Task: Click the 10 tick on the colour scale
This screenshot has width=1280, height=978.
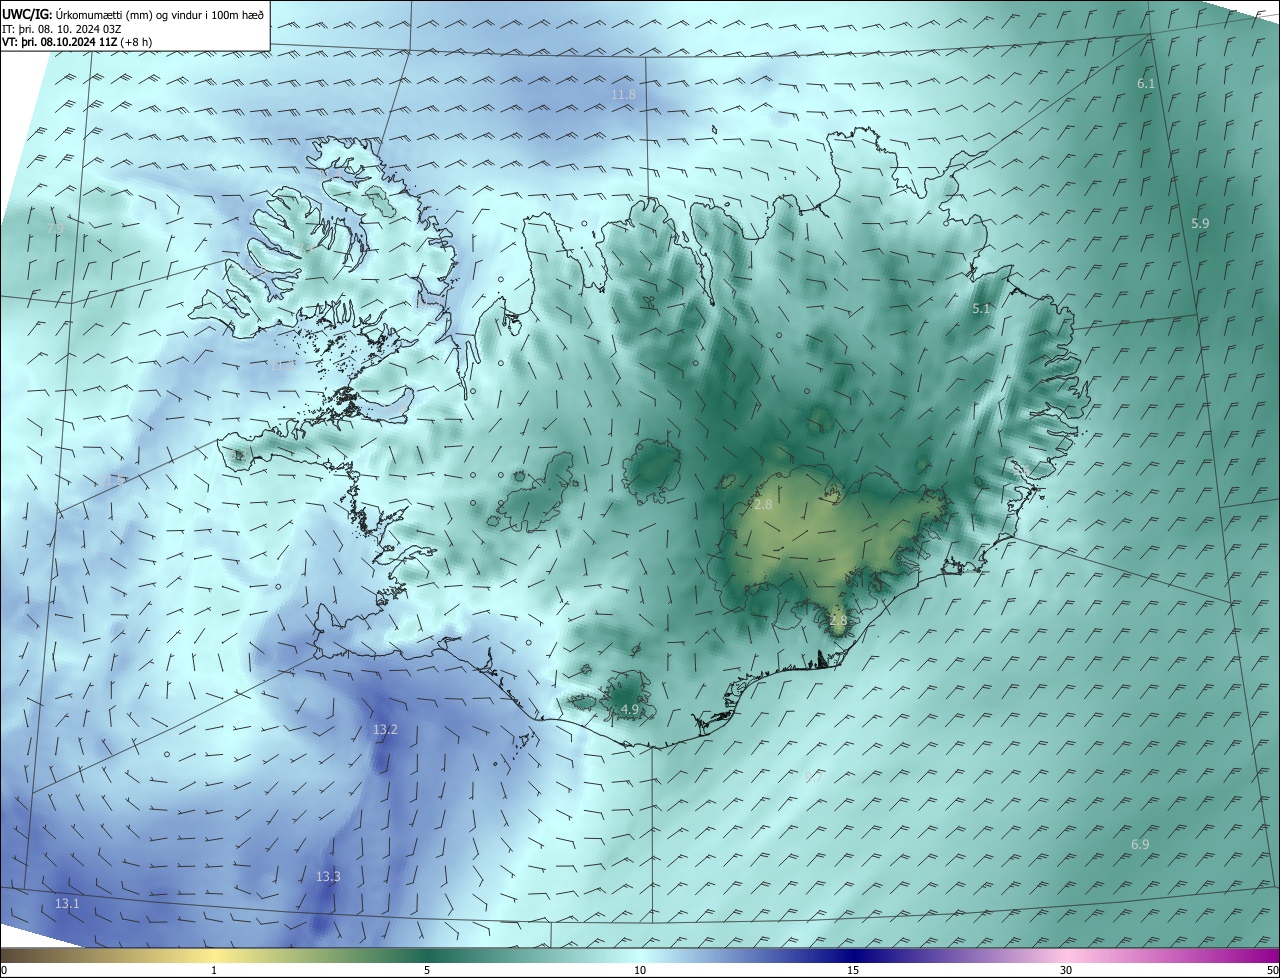Action: pos(640,970)
